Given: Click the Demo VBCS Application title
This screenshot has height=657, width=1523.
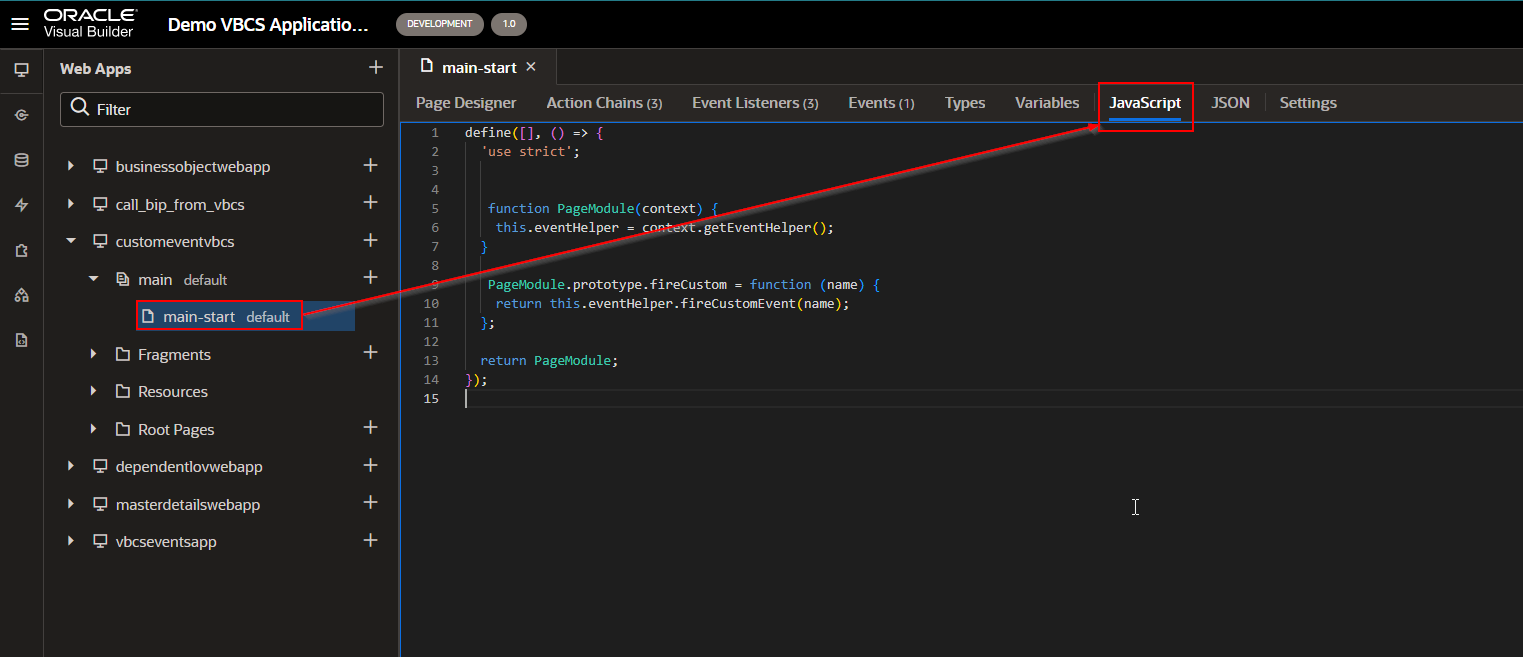Looking at the screenshot, I should 268,25.
